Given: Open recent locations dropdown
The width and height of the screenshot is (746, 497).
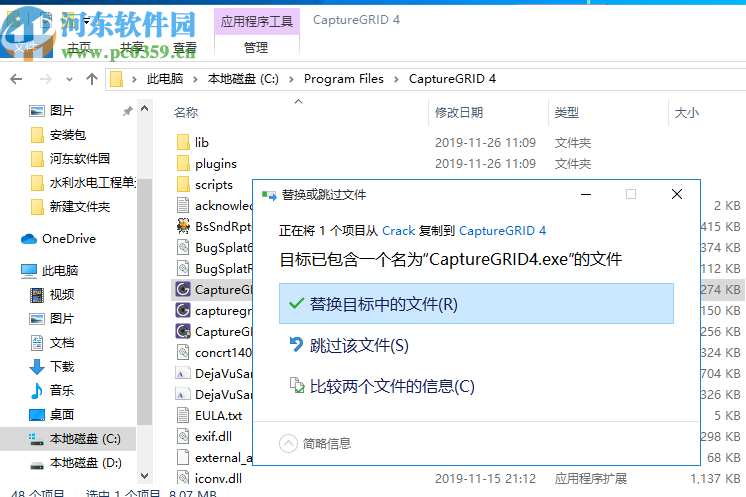Looking at the screenshot, I should click(69, 79).
